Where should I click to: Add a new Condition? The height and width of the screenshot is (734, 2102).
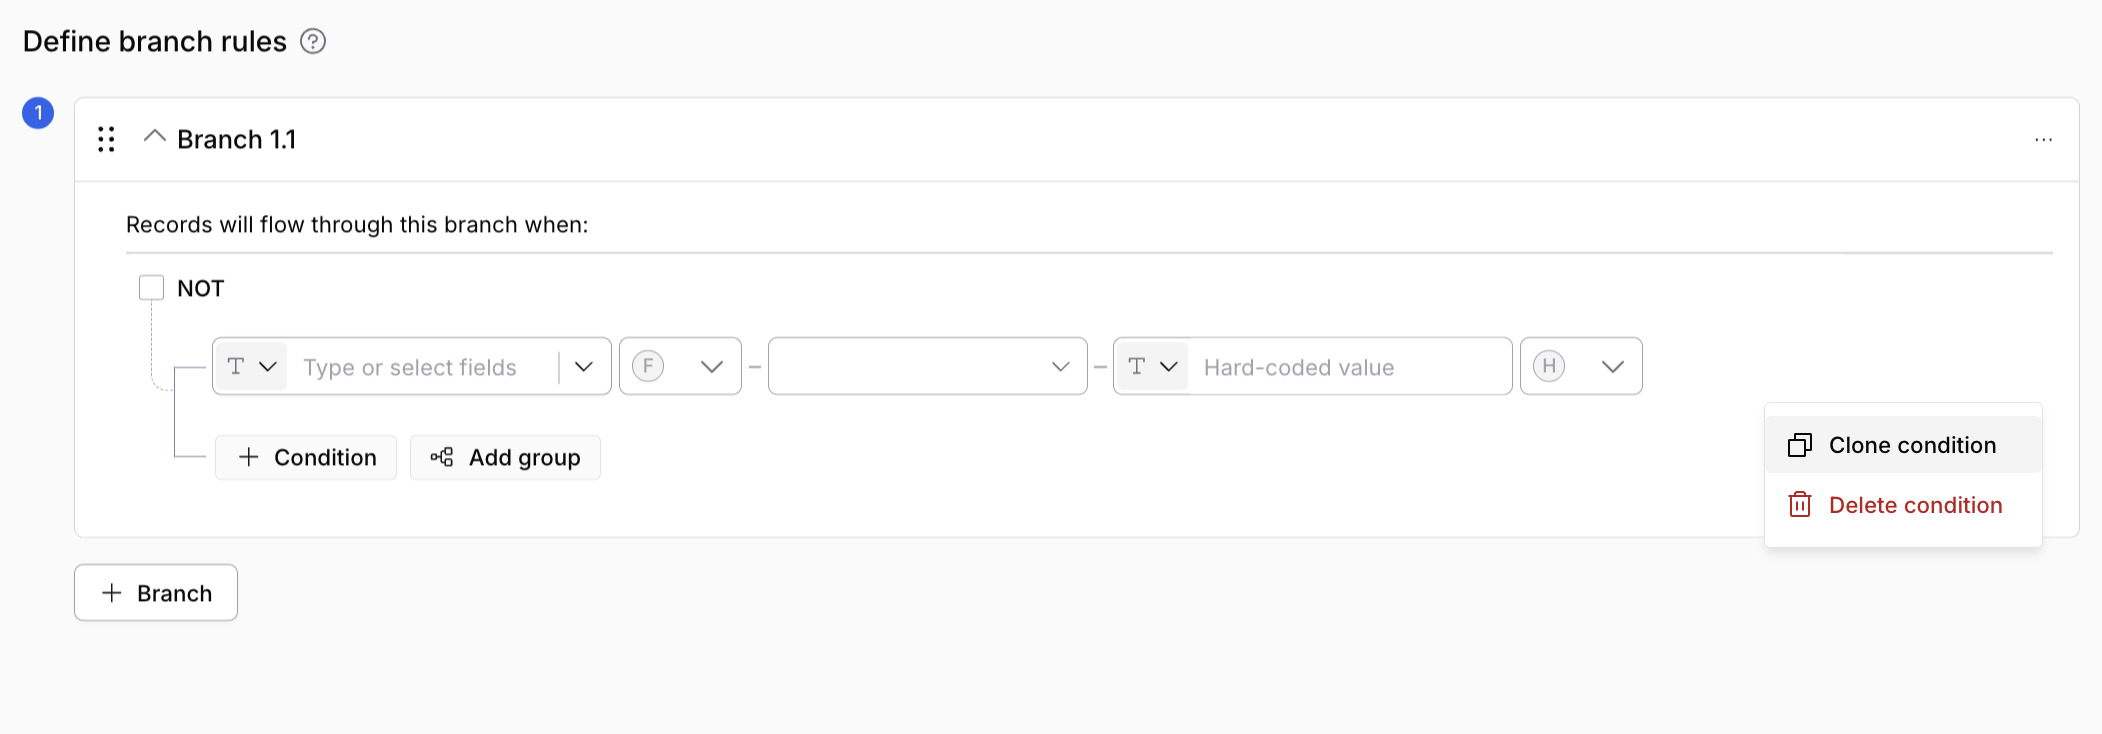306,457
